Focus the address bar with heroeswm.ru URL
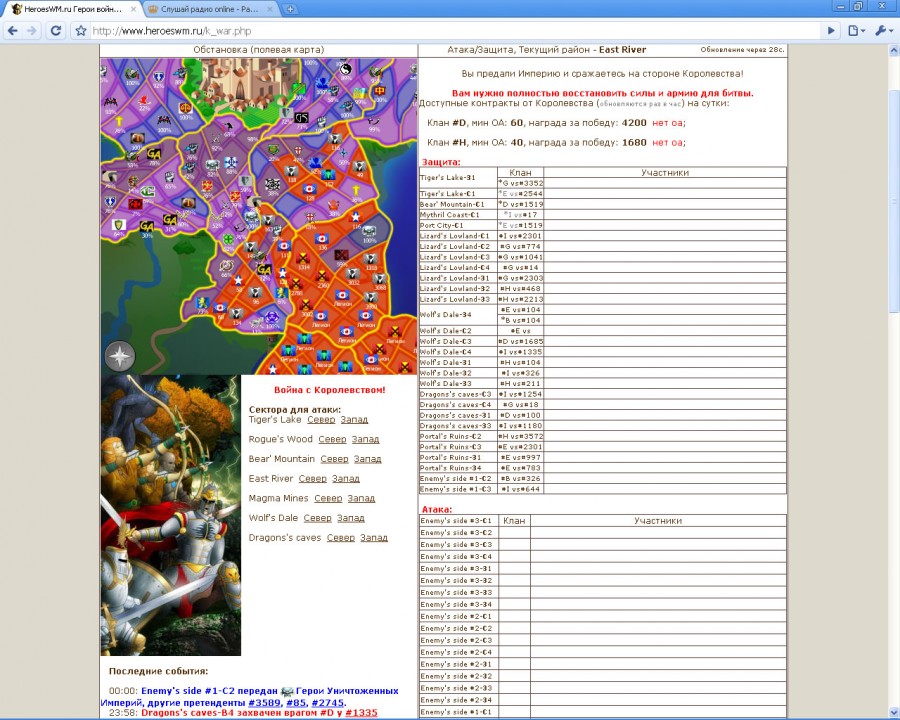The height and width of the screenshot is (720, 900). click(453, 31)
